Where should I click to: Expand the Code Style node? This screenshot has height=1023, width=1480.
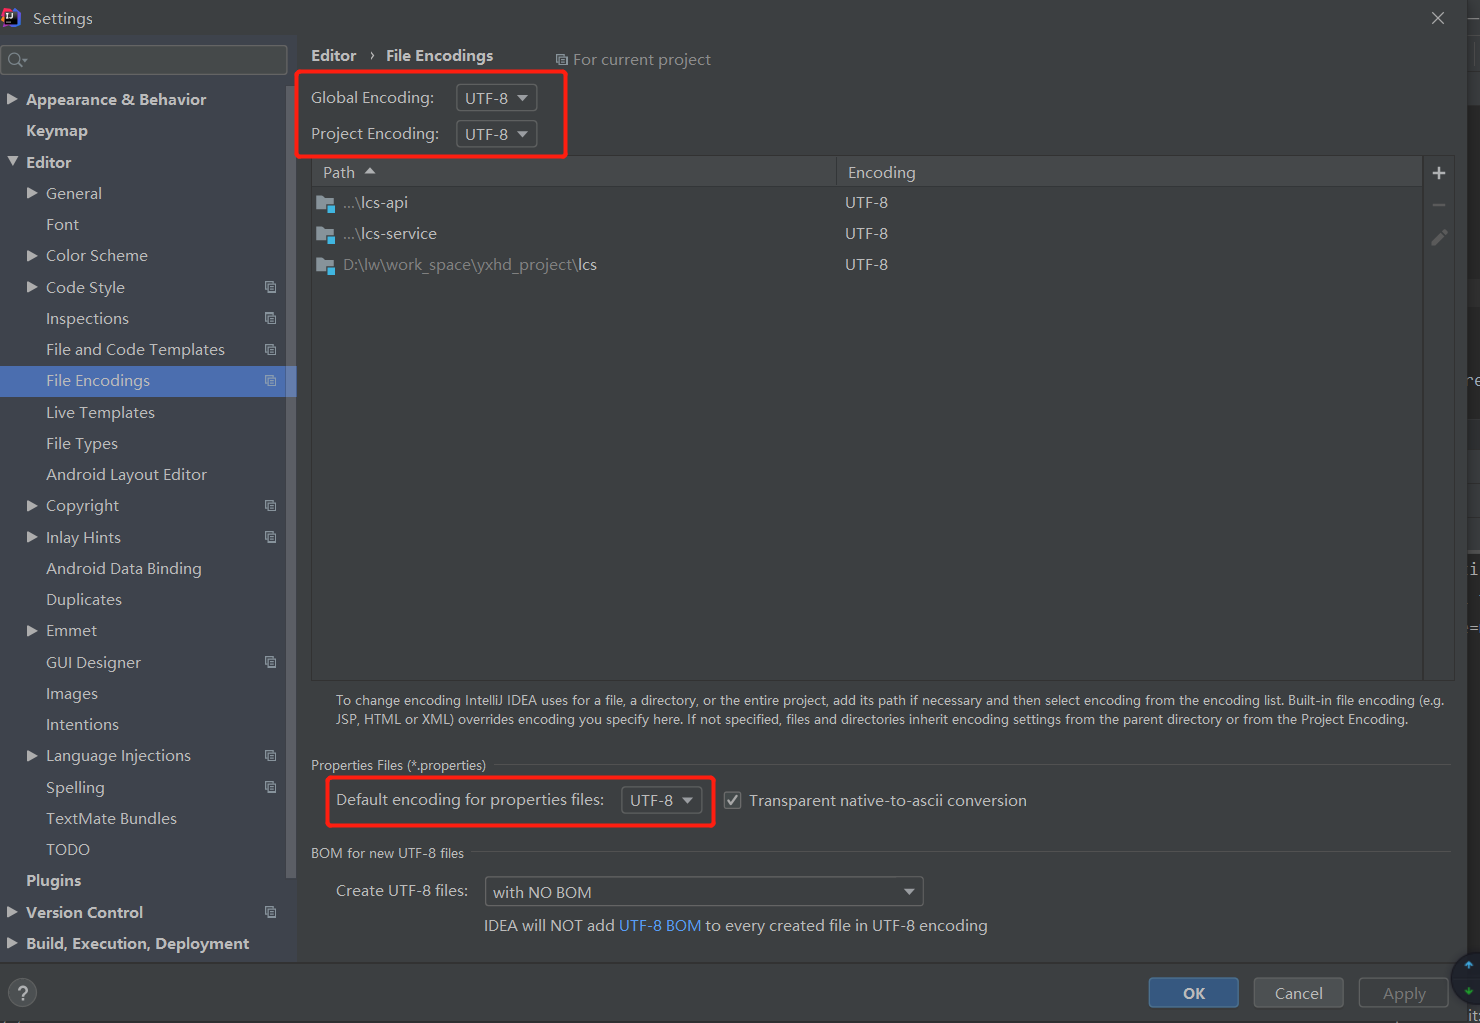pos(32,287)
